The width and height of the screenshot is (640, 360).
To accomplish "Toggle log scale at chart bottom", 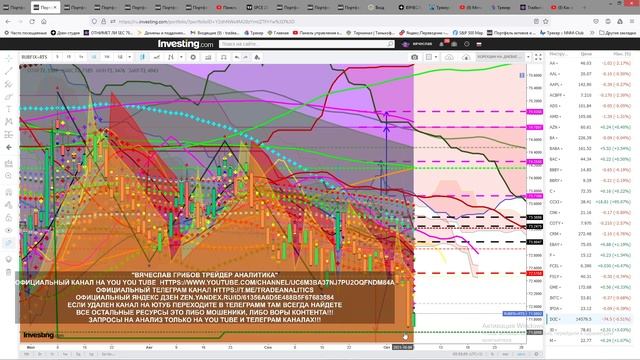I will pos(505,354).
